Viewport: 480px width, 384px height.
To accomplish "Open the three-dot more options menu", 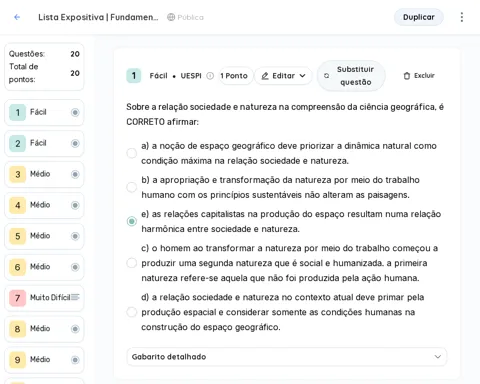I will (462, 17).
